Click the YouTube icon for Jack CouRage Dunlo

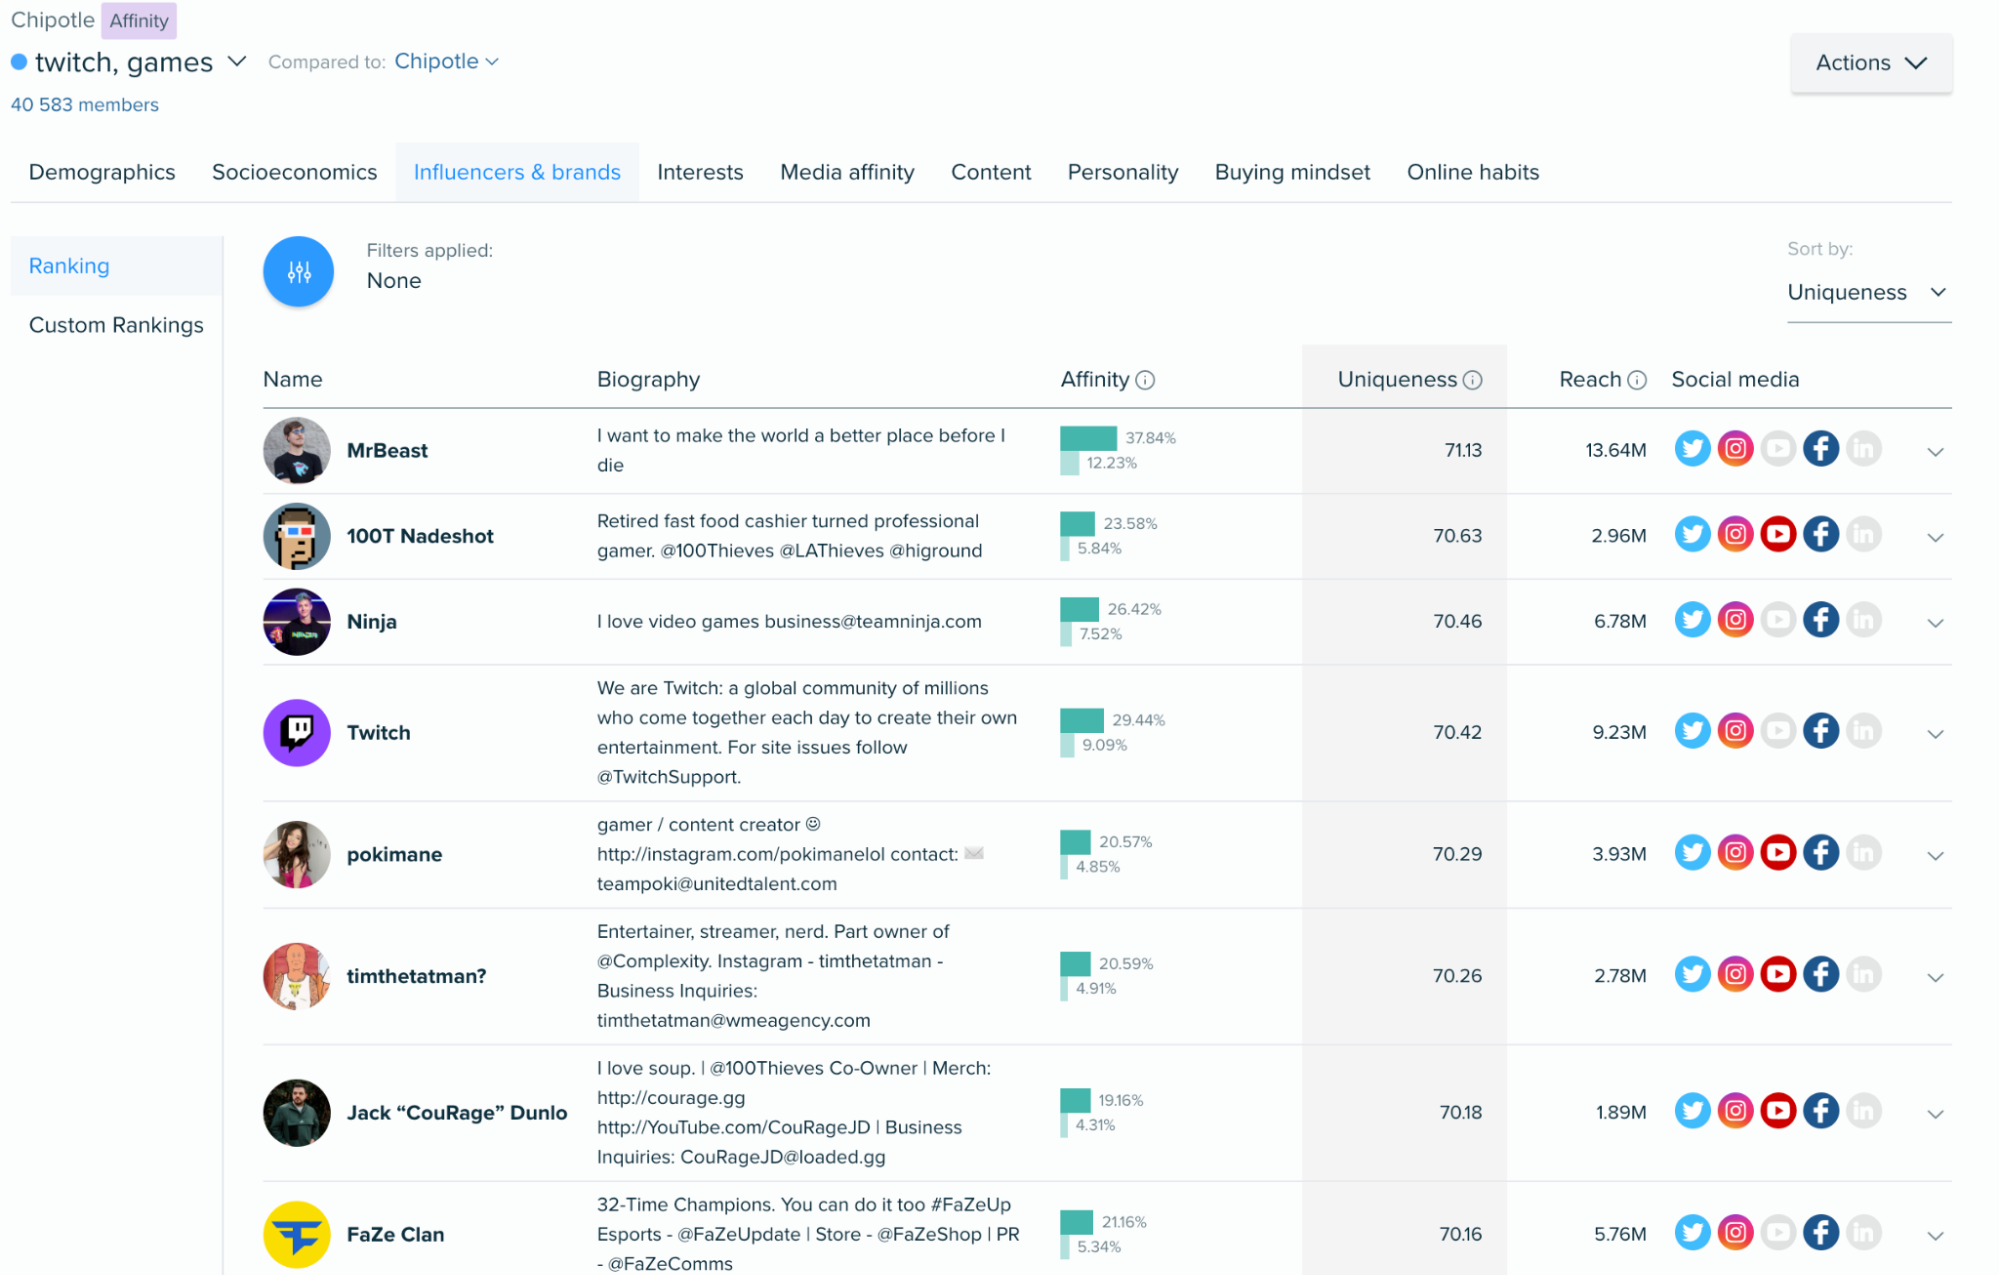click(x=1776, y=1112)
